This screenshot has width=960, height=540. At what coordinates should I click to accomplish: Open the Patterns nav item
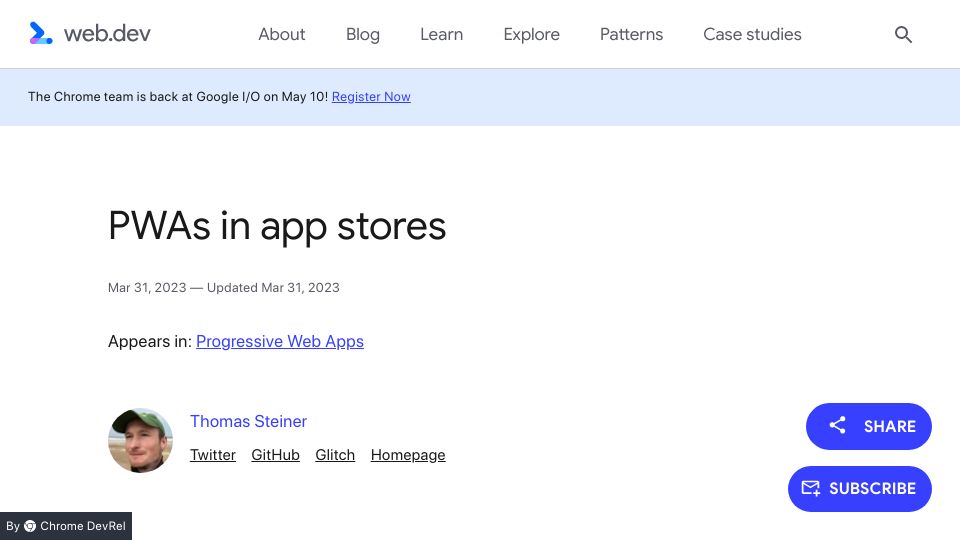tap(631, 34)
